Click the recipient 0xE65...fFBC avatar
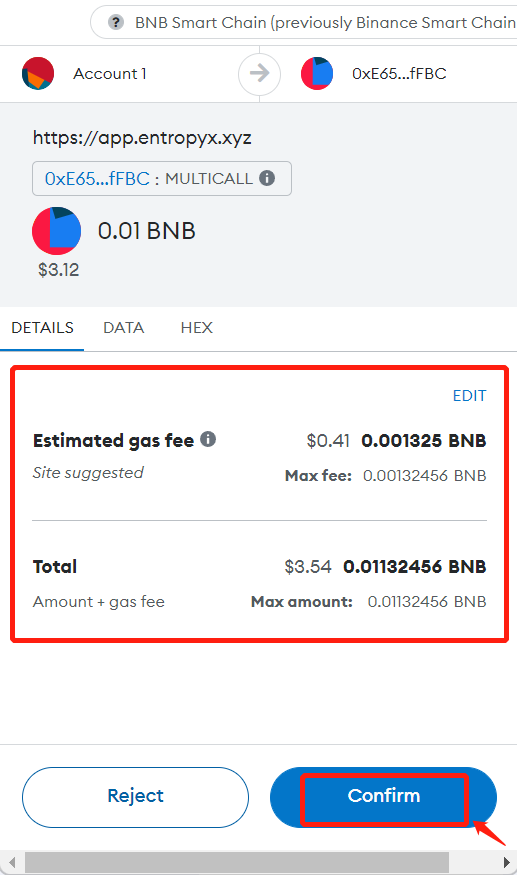 pyautogui.click(x=317, y=73)
